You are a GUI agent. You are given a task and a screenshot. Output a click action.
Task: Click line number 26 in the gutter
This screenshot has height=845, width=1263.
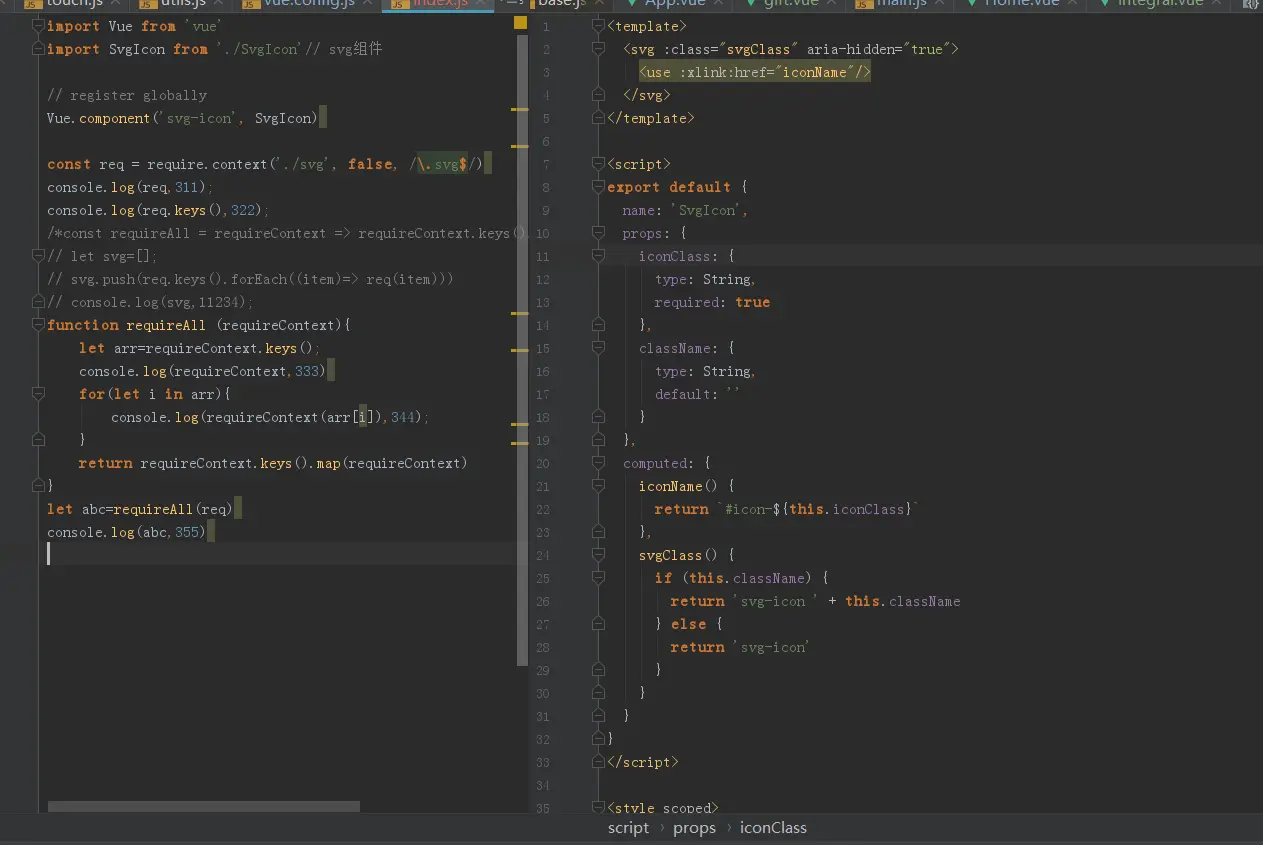point(543,601)
